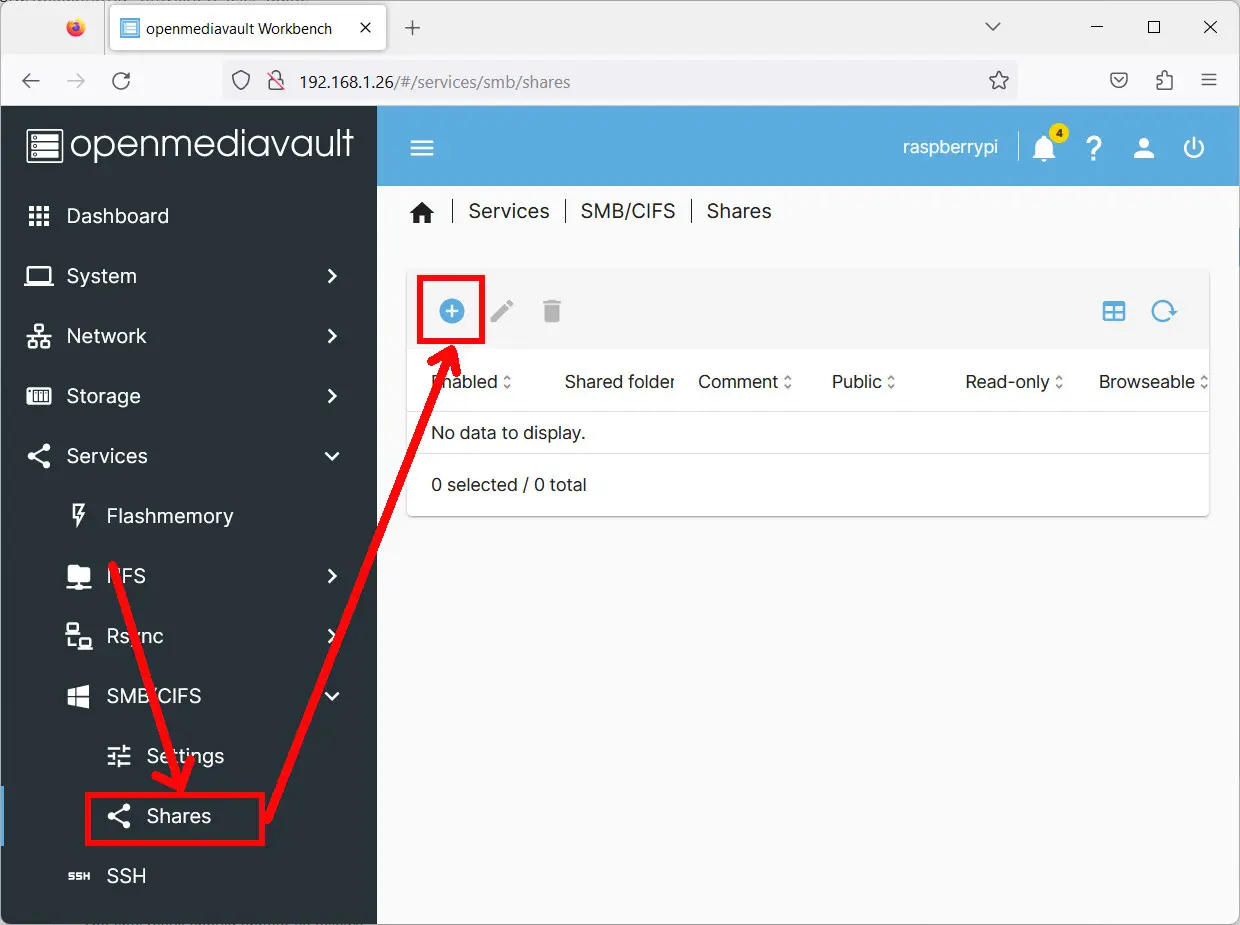Open SMB/CIFS Settings in sidebar

tap(185, 756)
